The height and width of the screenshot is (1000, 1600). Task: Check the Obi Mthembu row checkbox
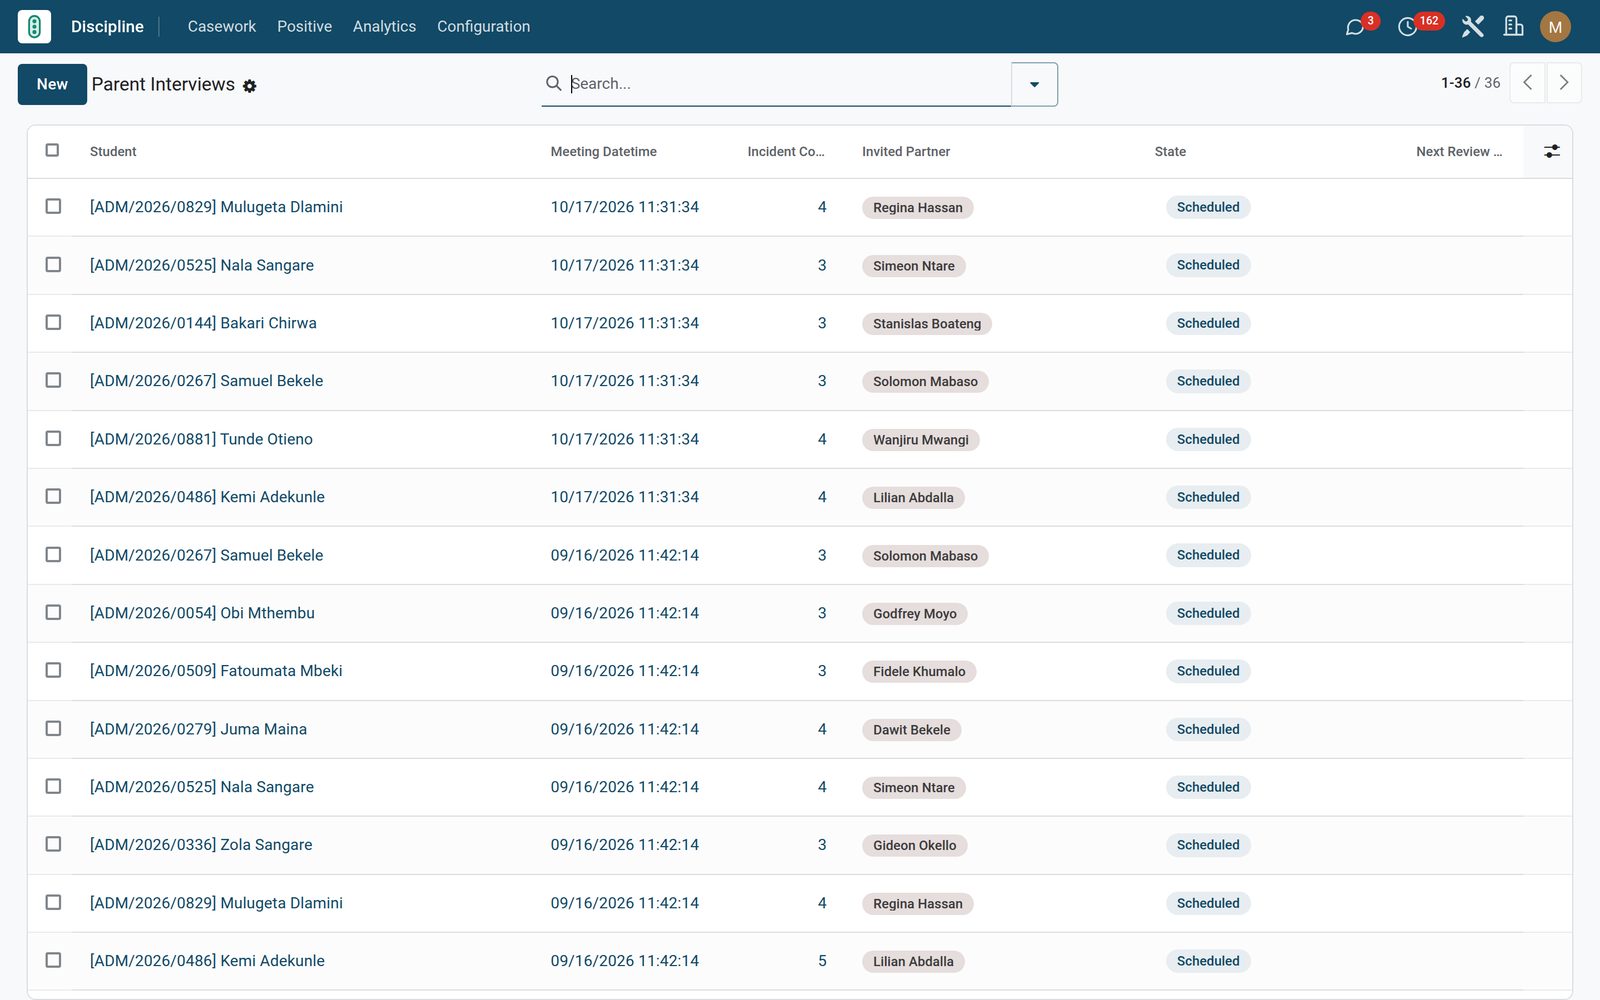pyautogui.click(x=53, y=612)
